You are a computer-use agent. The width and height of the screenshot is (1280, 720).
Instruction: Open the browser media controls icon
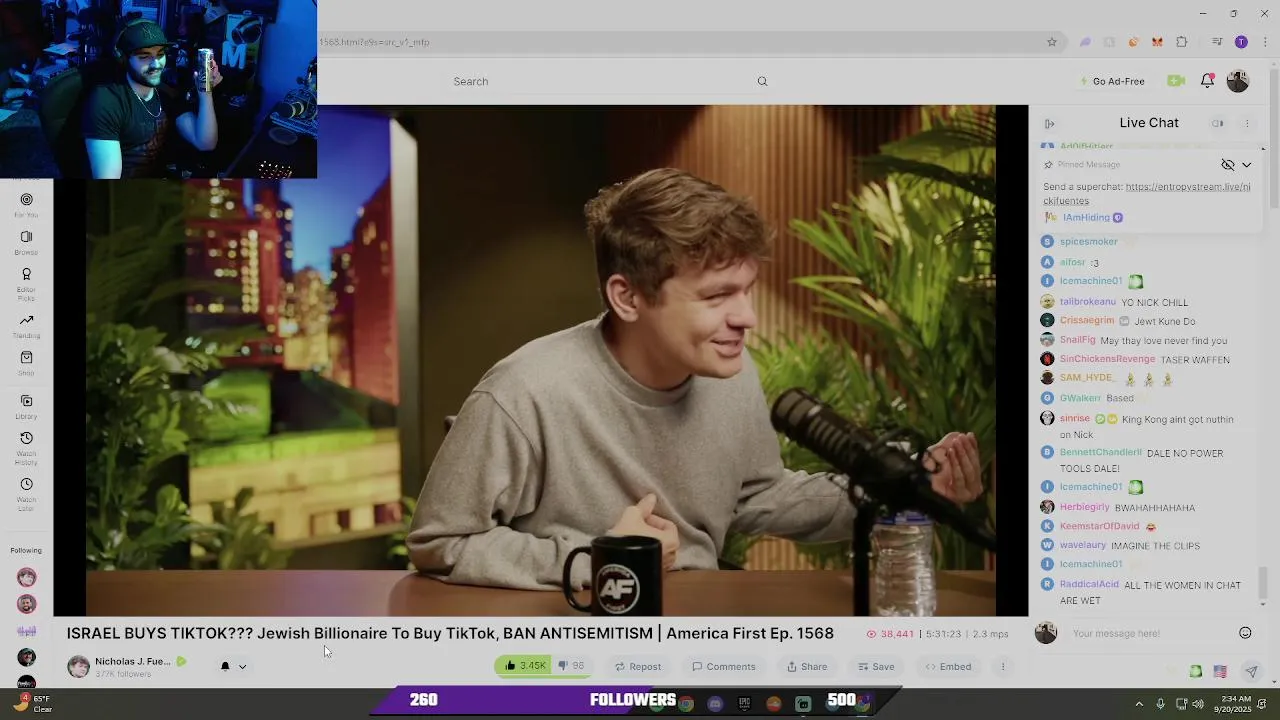click(1217, 42)
